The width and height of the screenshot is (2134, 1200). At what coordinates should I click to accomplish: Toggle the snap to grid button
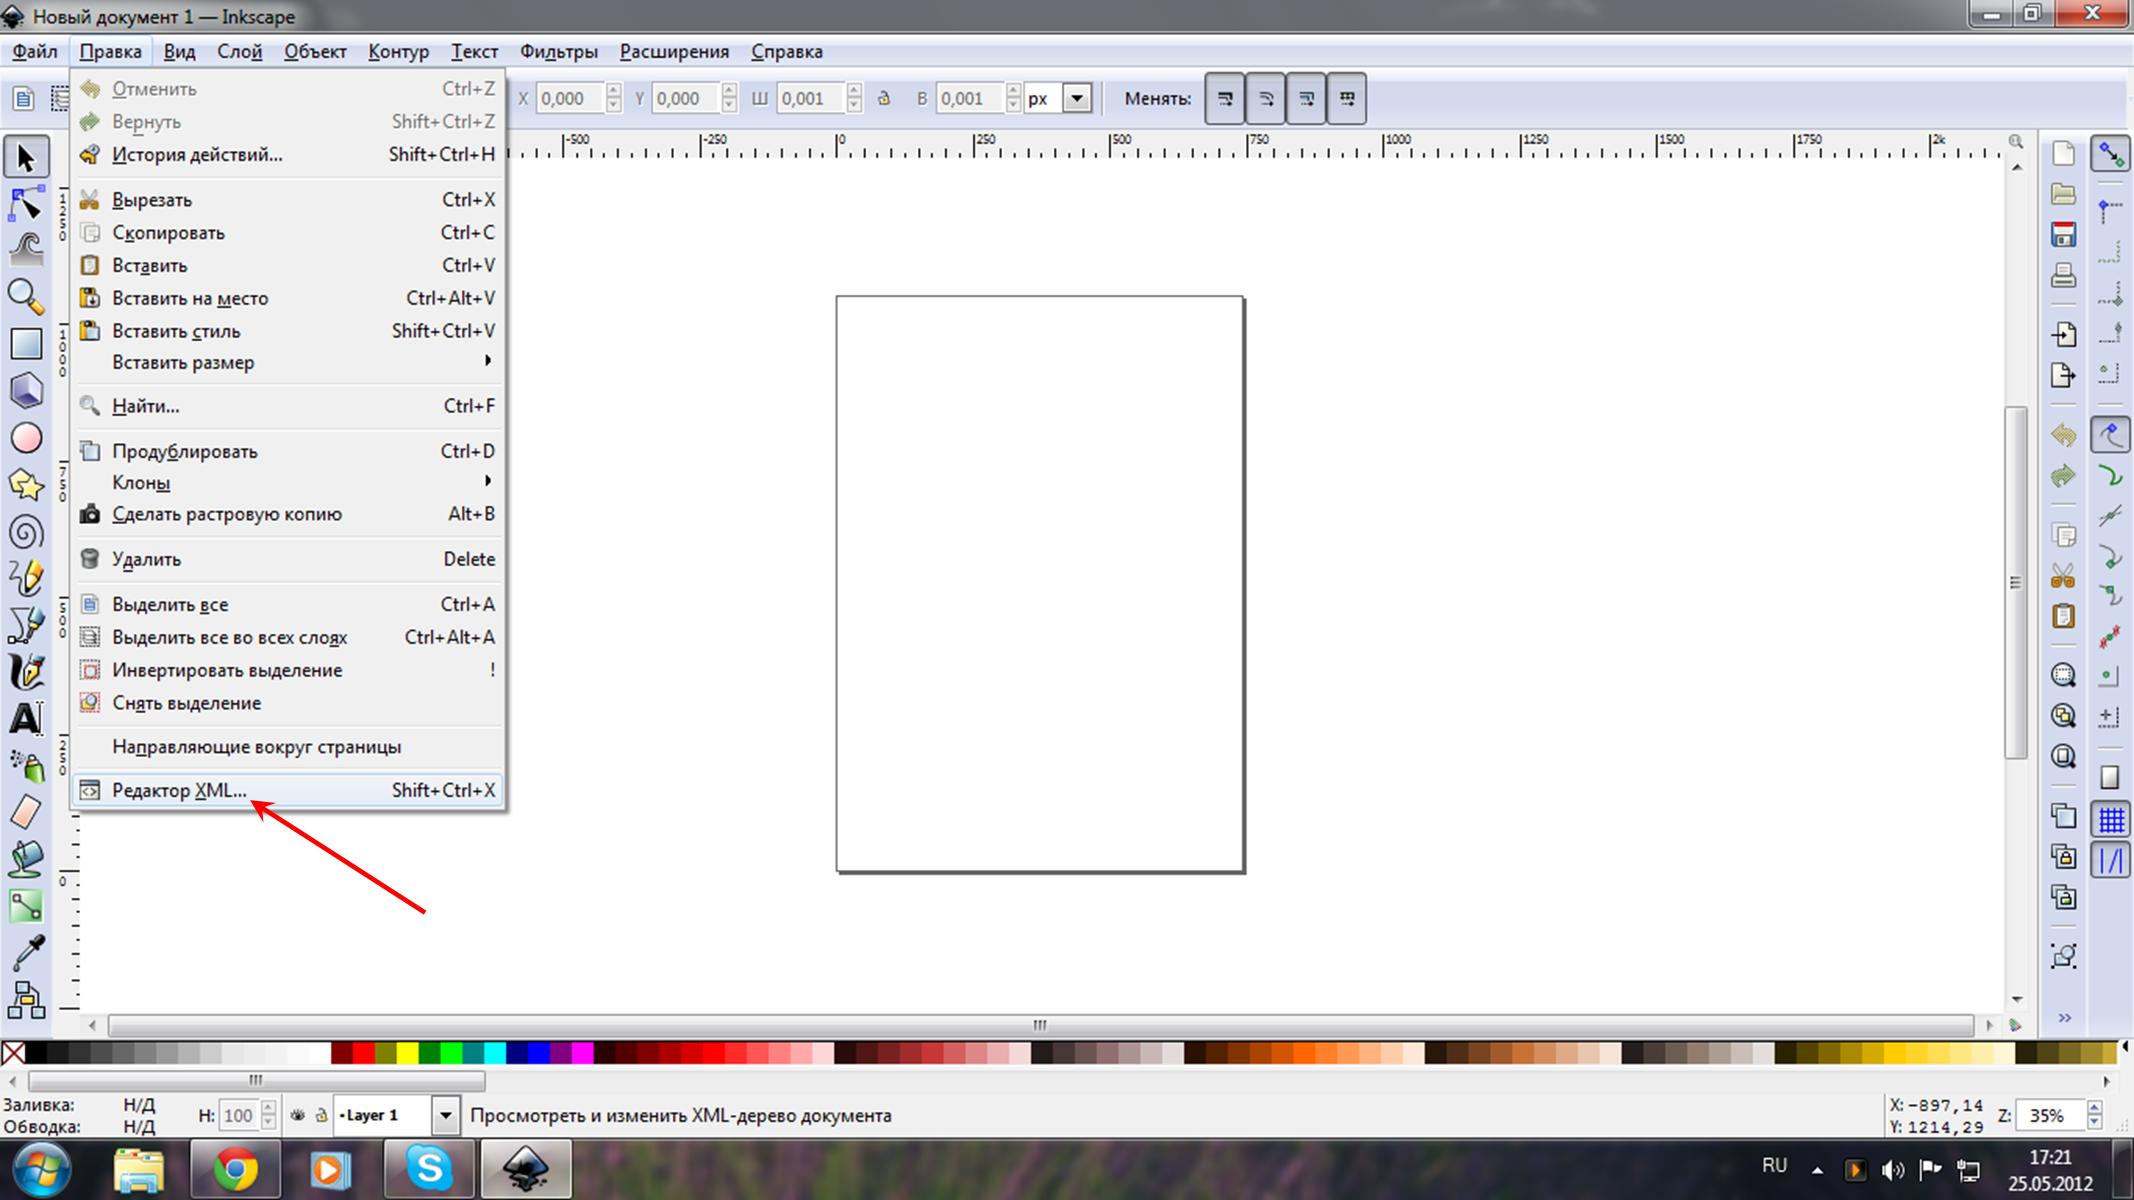2110,820
